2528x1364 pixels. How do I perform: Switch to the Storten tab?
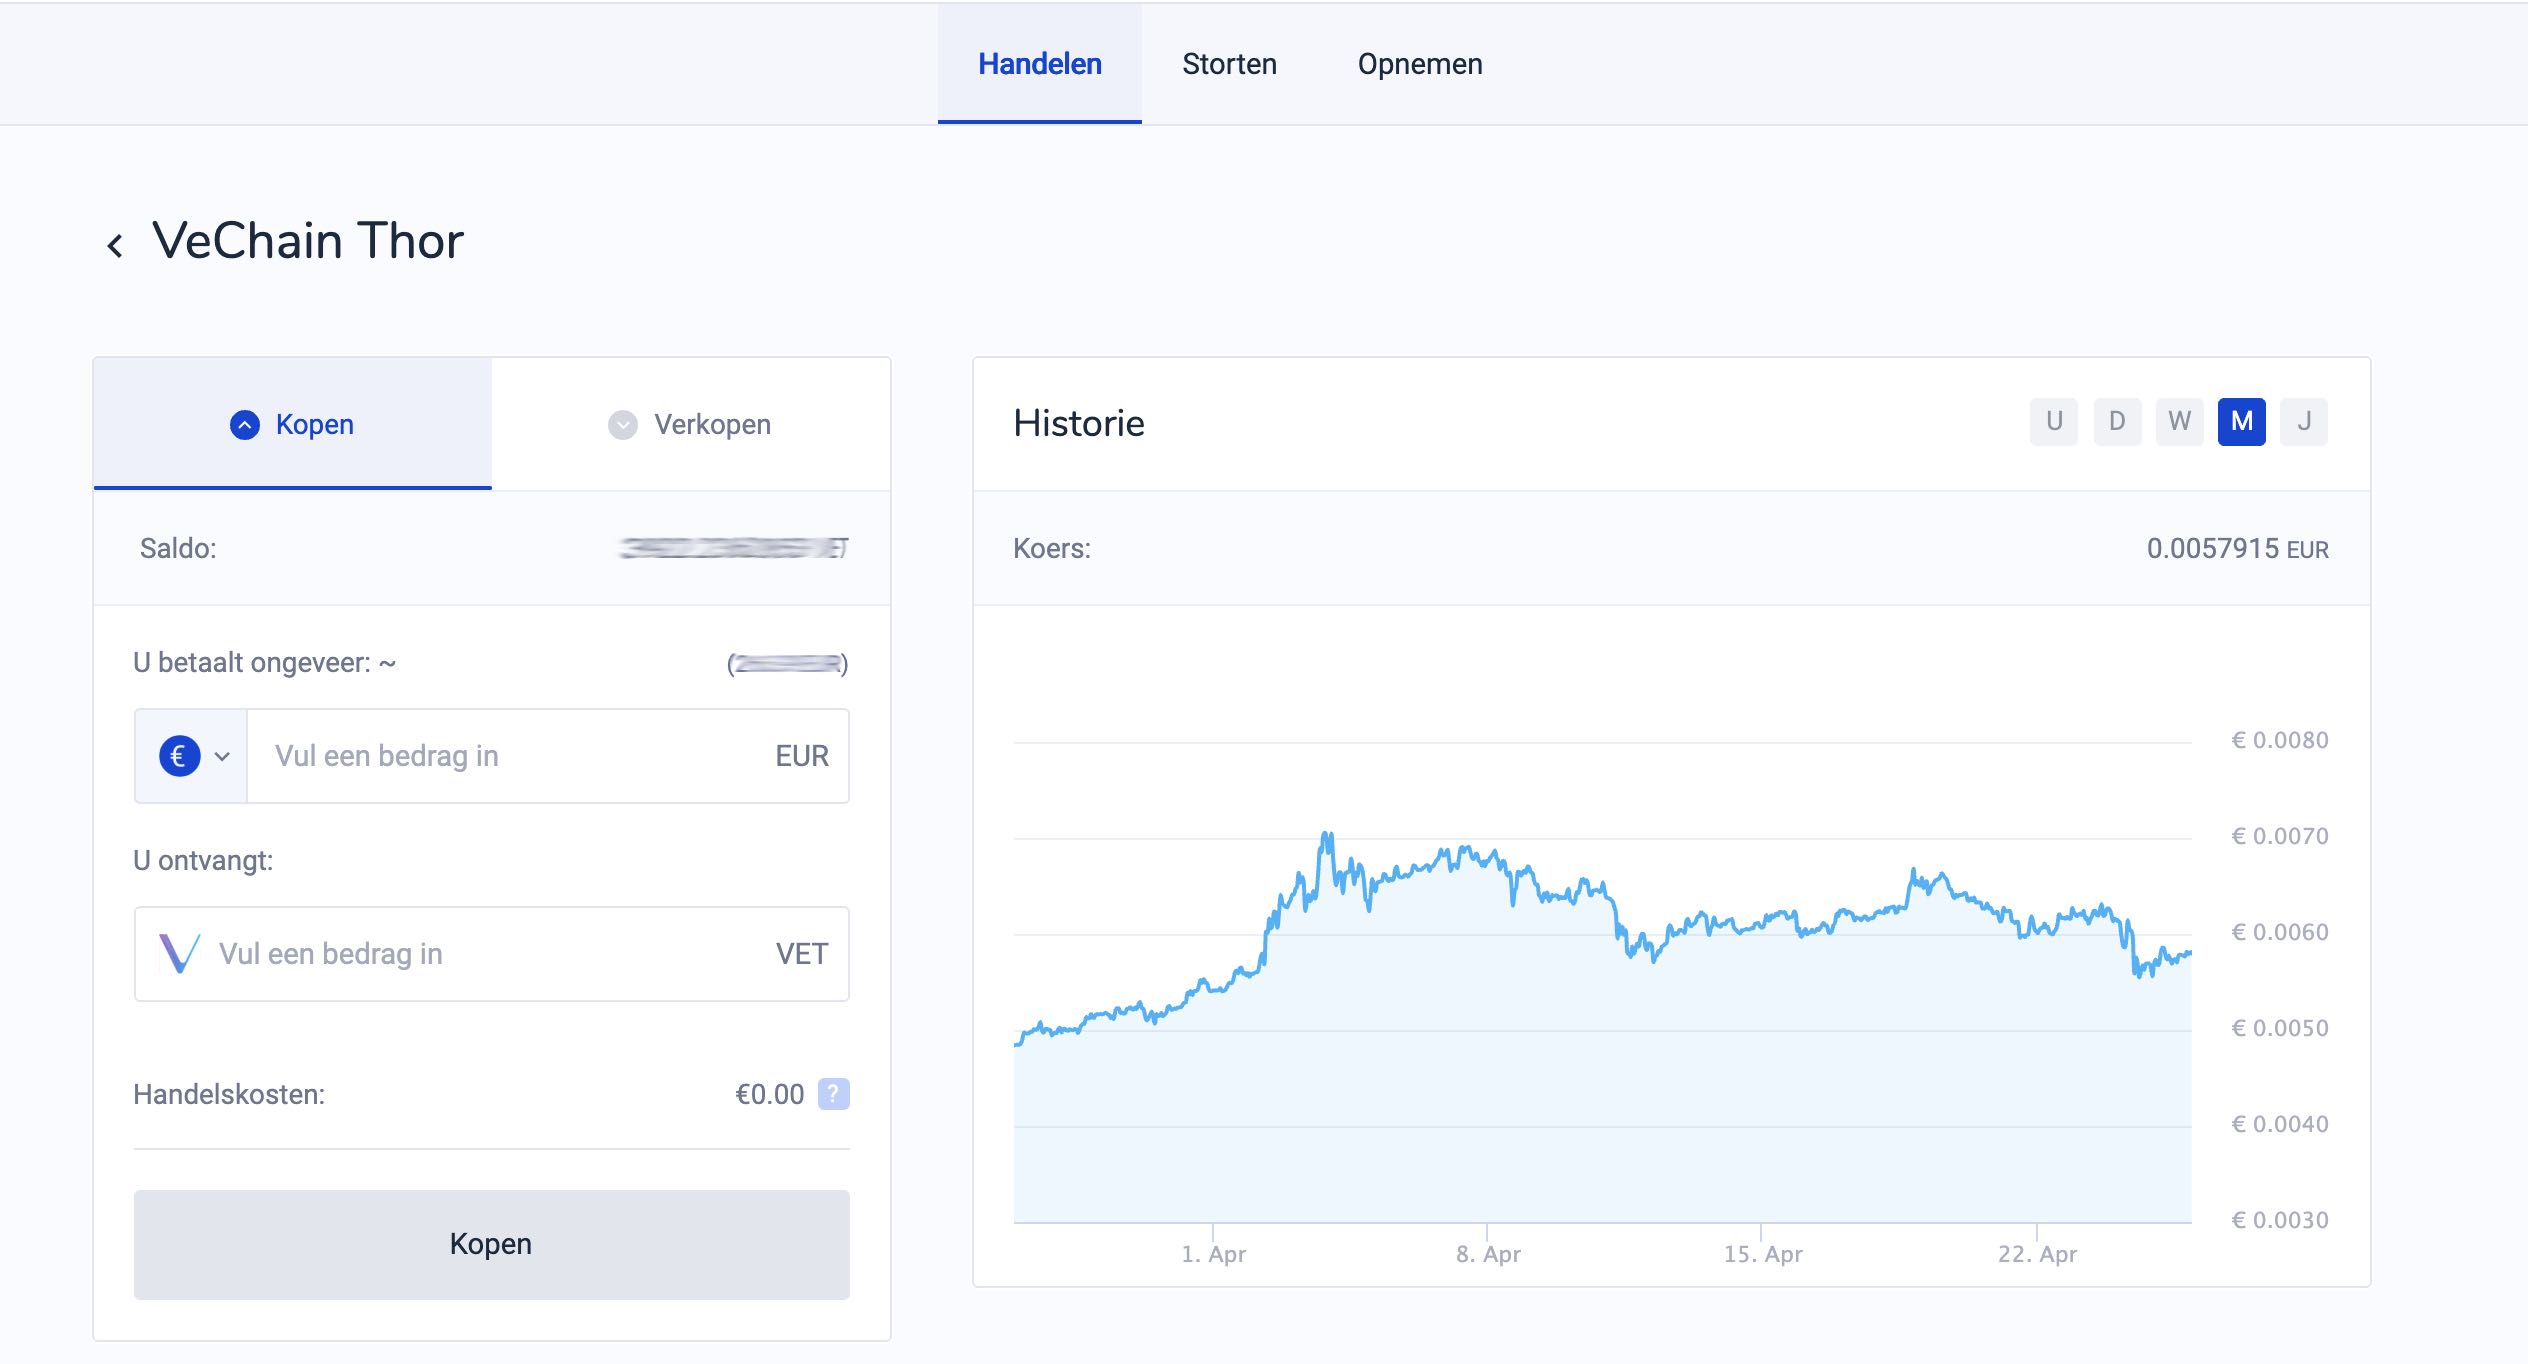coord(1229,64)
